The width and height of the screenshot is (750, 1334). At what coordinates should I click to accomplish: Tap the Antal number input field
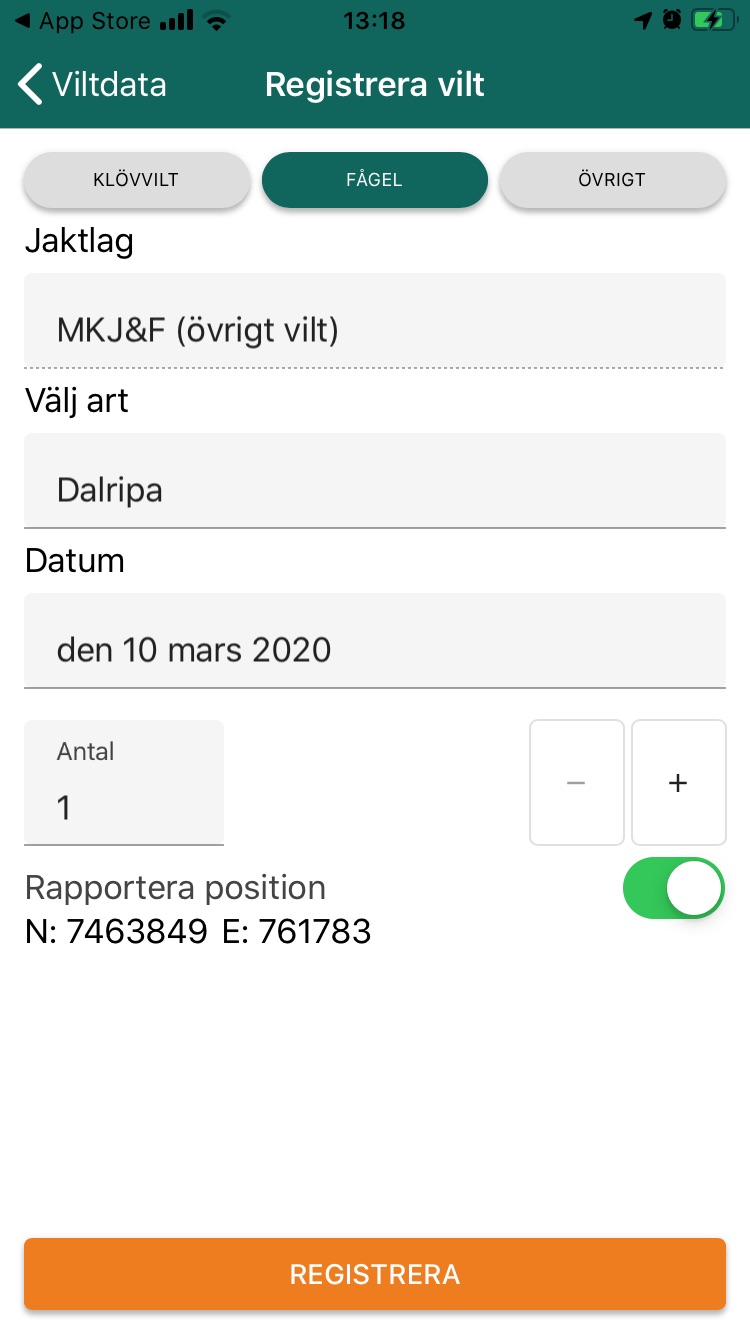coord(124,783)
